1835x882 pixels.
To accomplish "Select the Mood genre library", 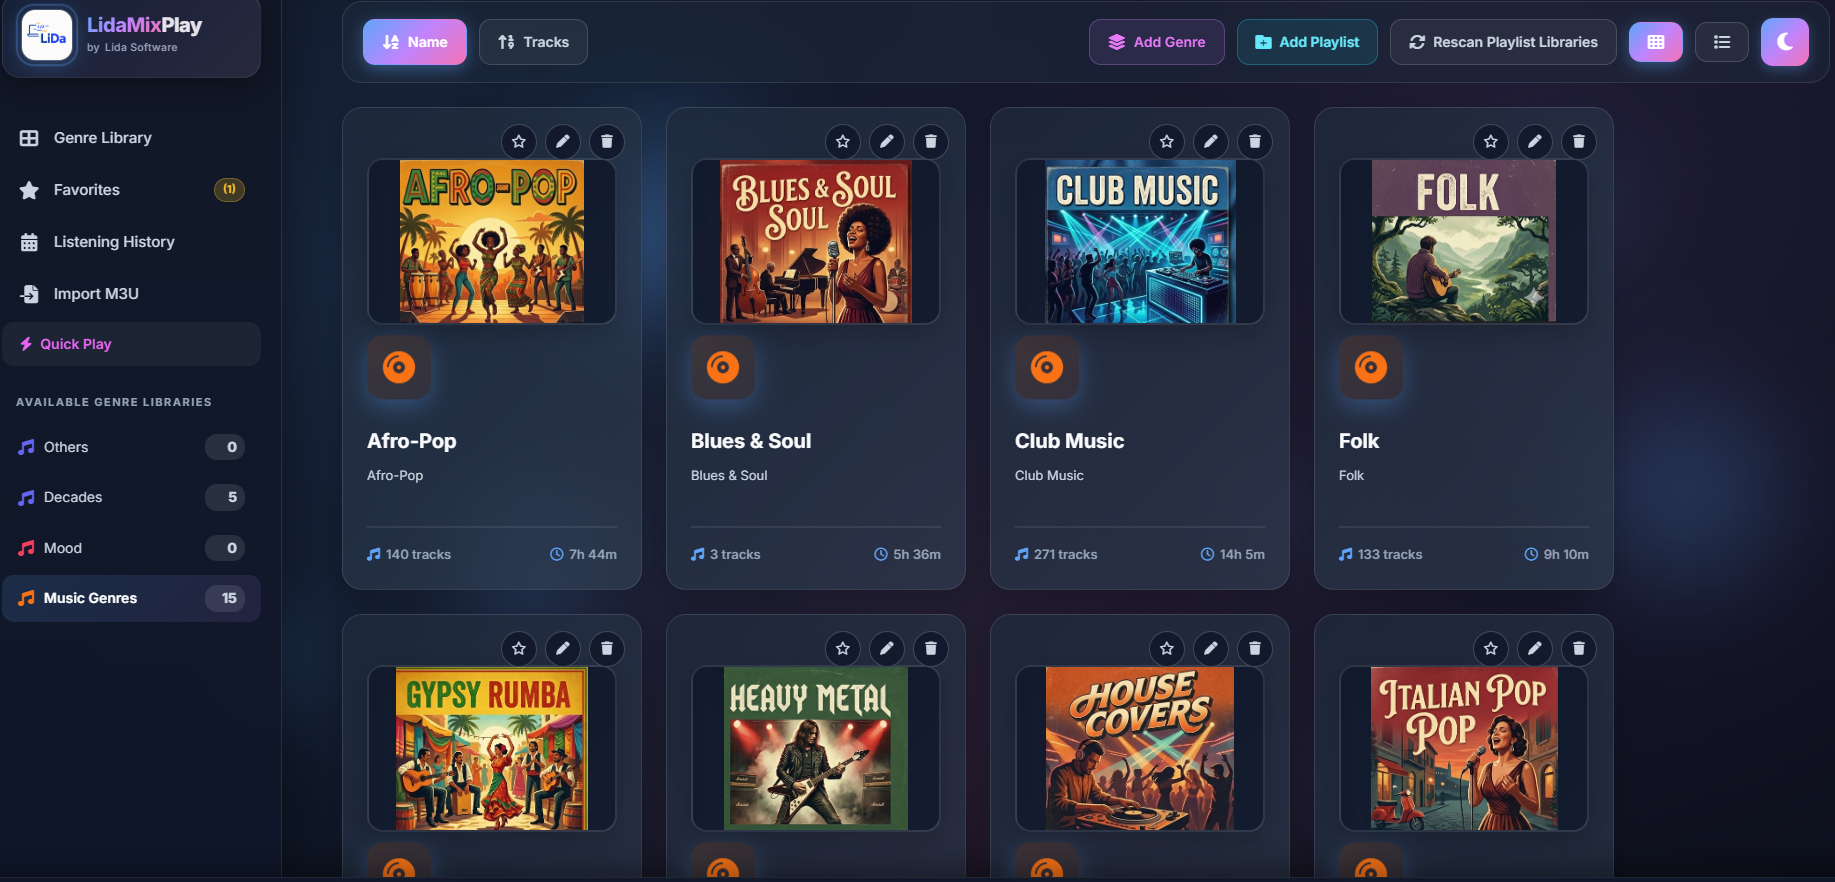I will click(x=131, y=548).
